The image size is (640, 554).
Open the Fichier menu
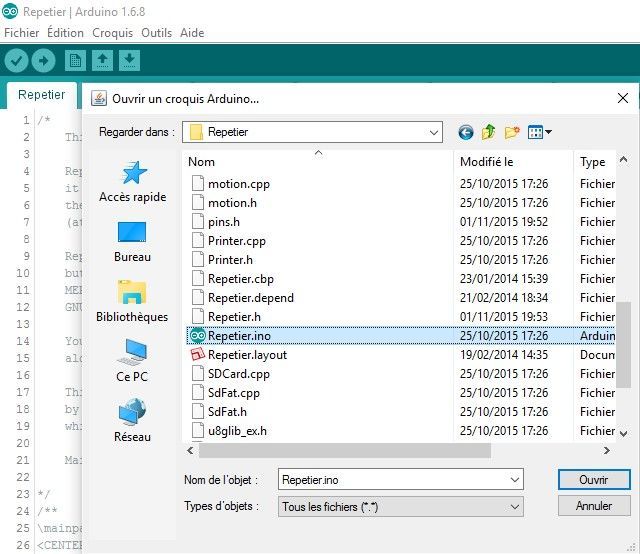coord(22,33)
